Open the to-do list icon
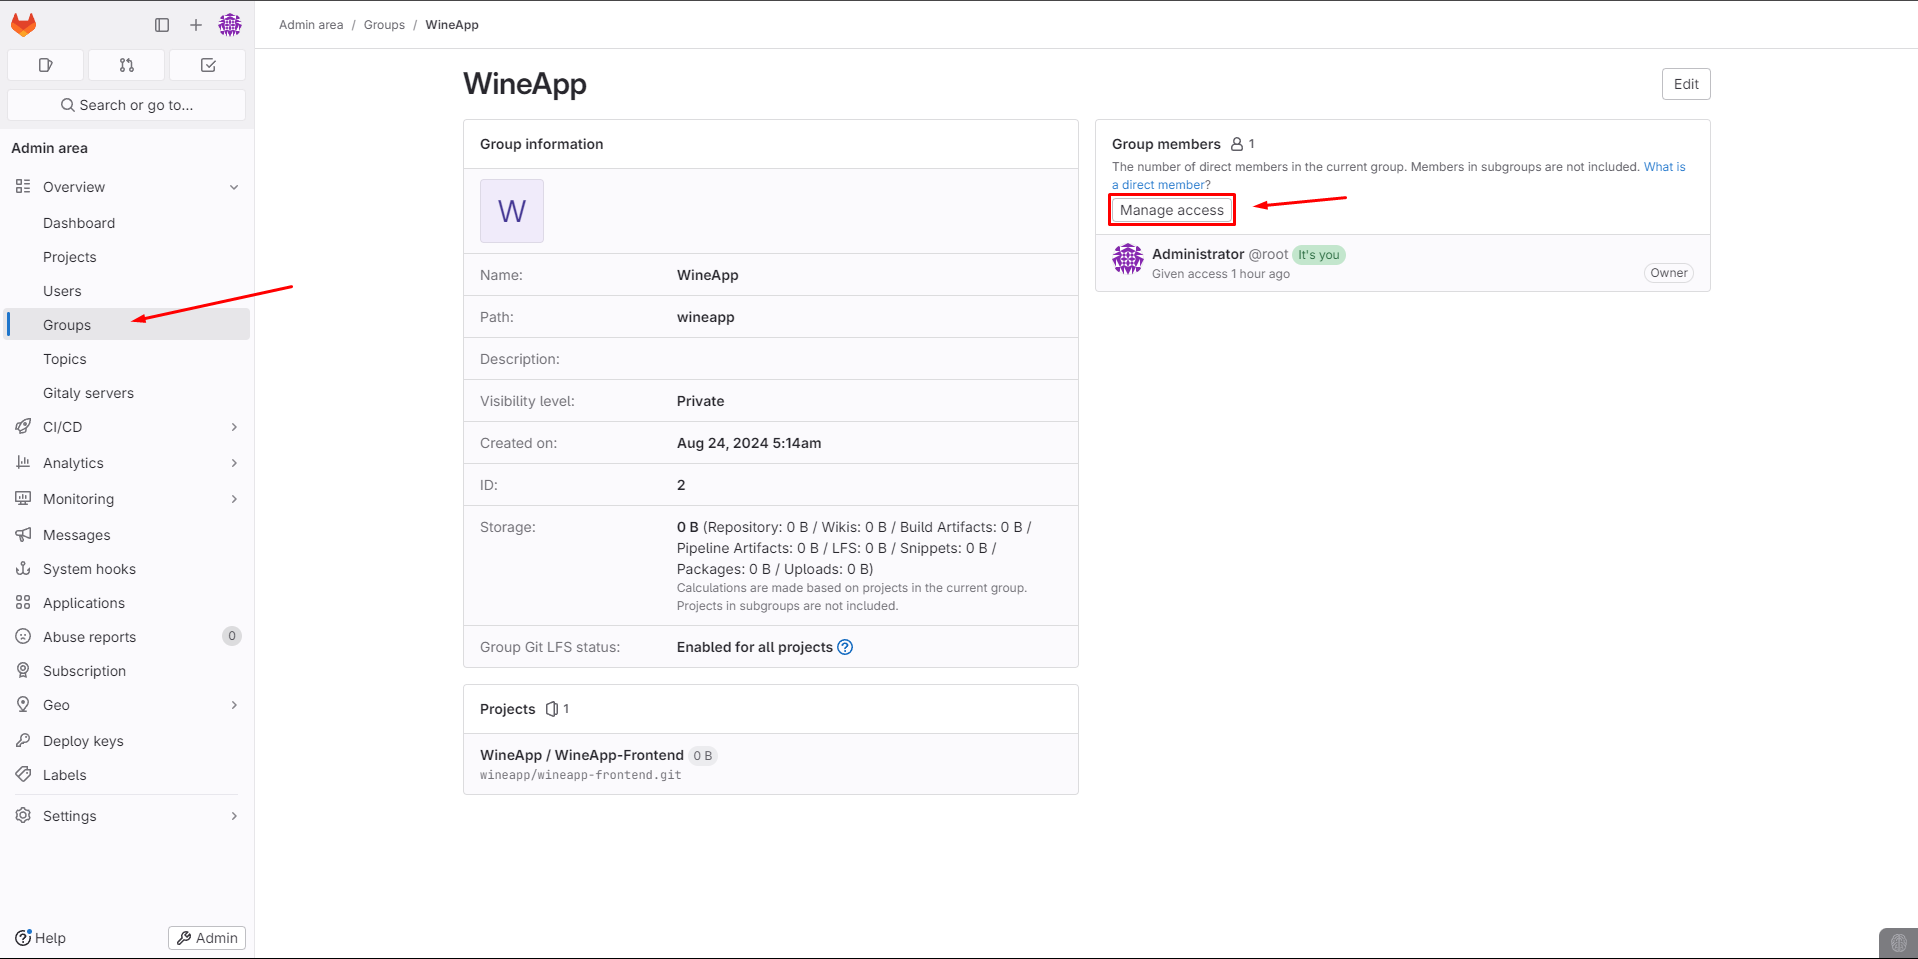 click(208, 65)
